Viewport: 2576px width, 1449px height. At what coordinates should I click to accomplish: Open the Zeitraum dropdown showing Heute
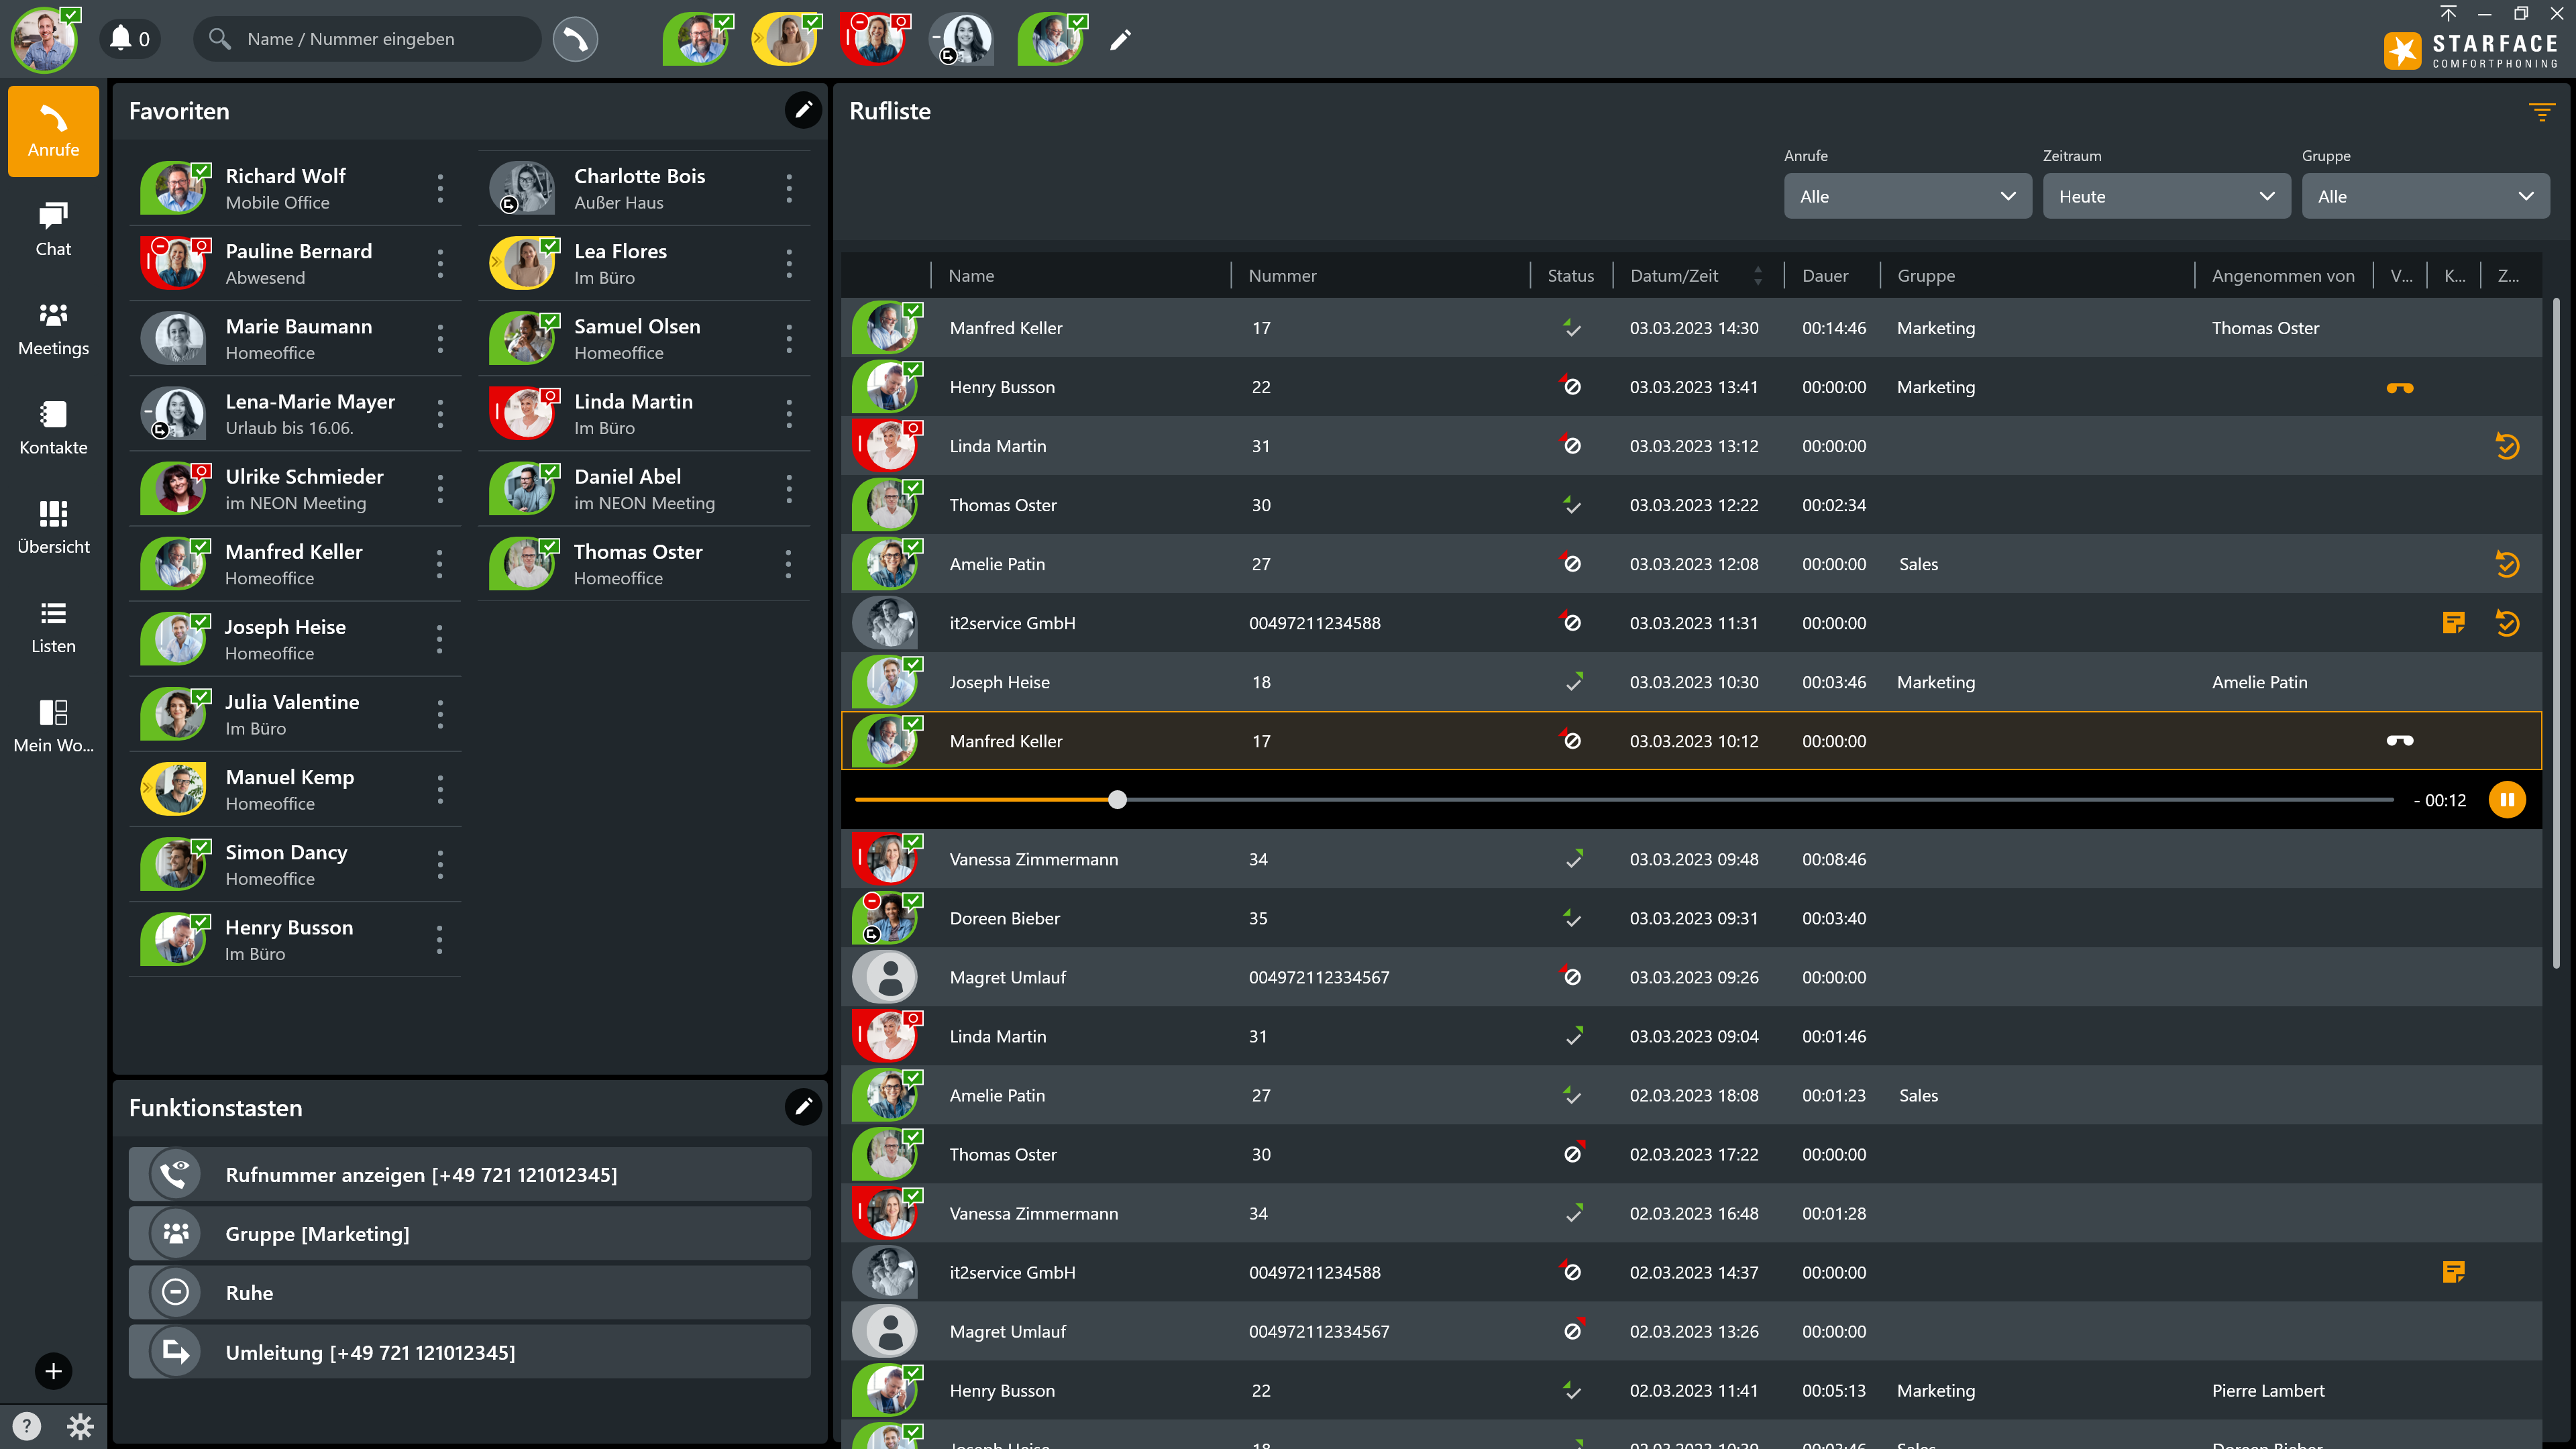(2166, 197)
